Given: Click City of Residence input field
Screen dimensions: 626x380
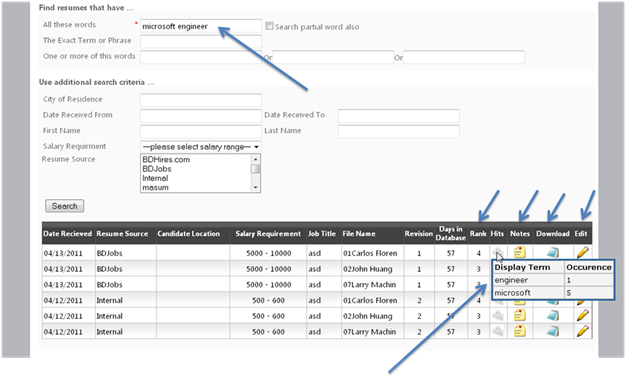Looking at the screenshot, I should pos(201,100).
